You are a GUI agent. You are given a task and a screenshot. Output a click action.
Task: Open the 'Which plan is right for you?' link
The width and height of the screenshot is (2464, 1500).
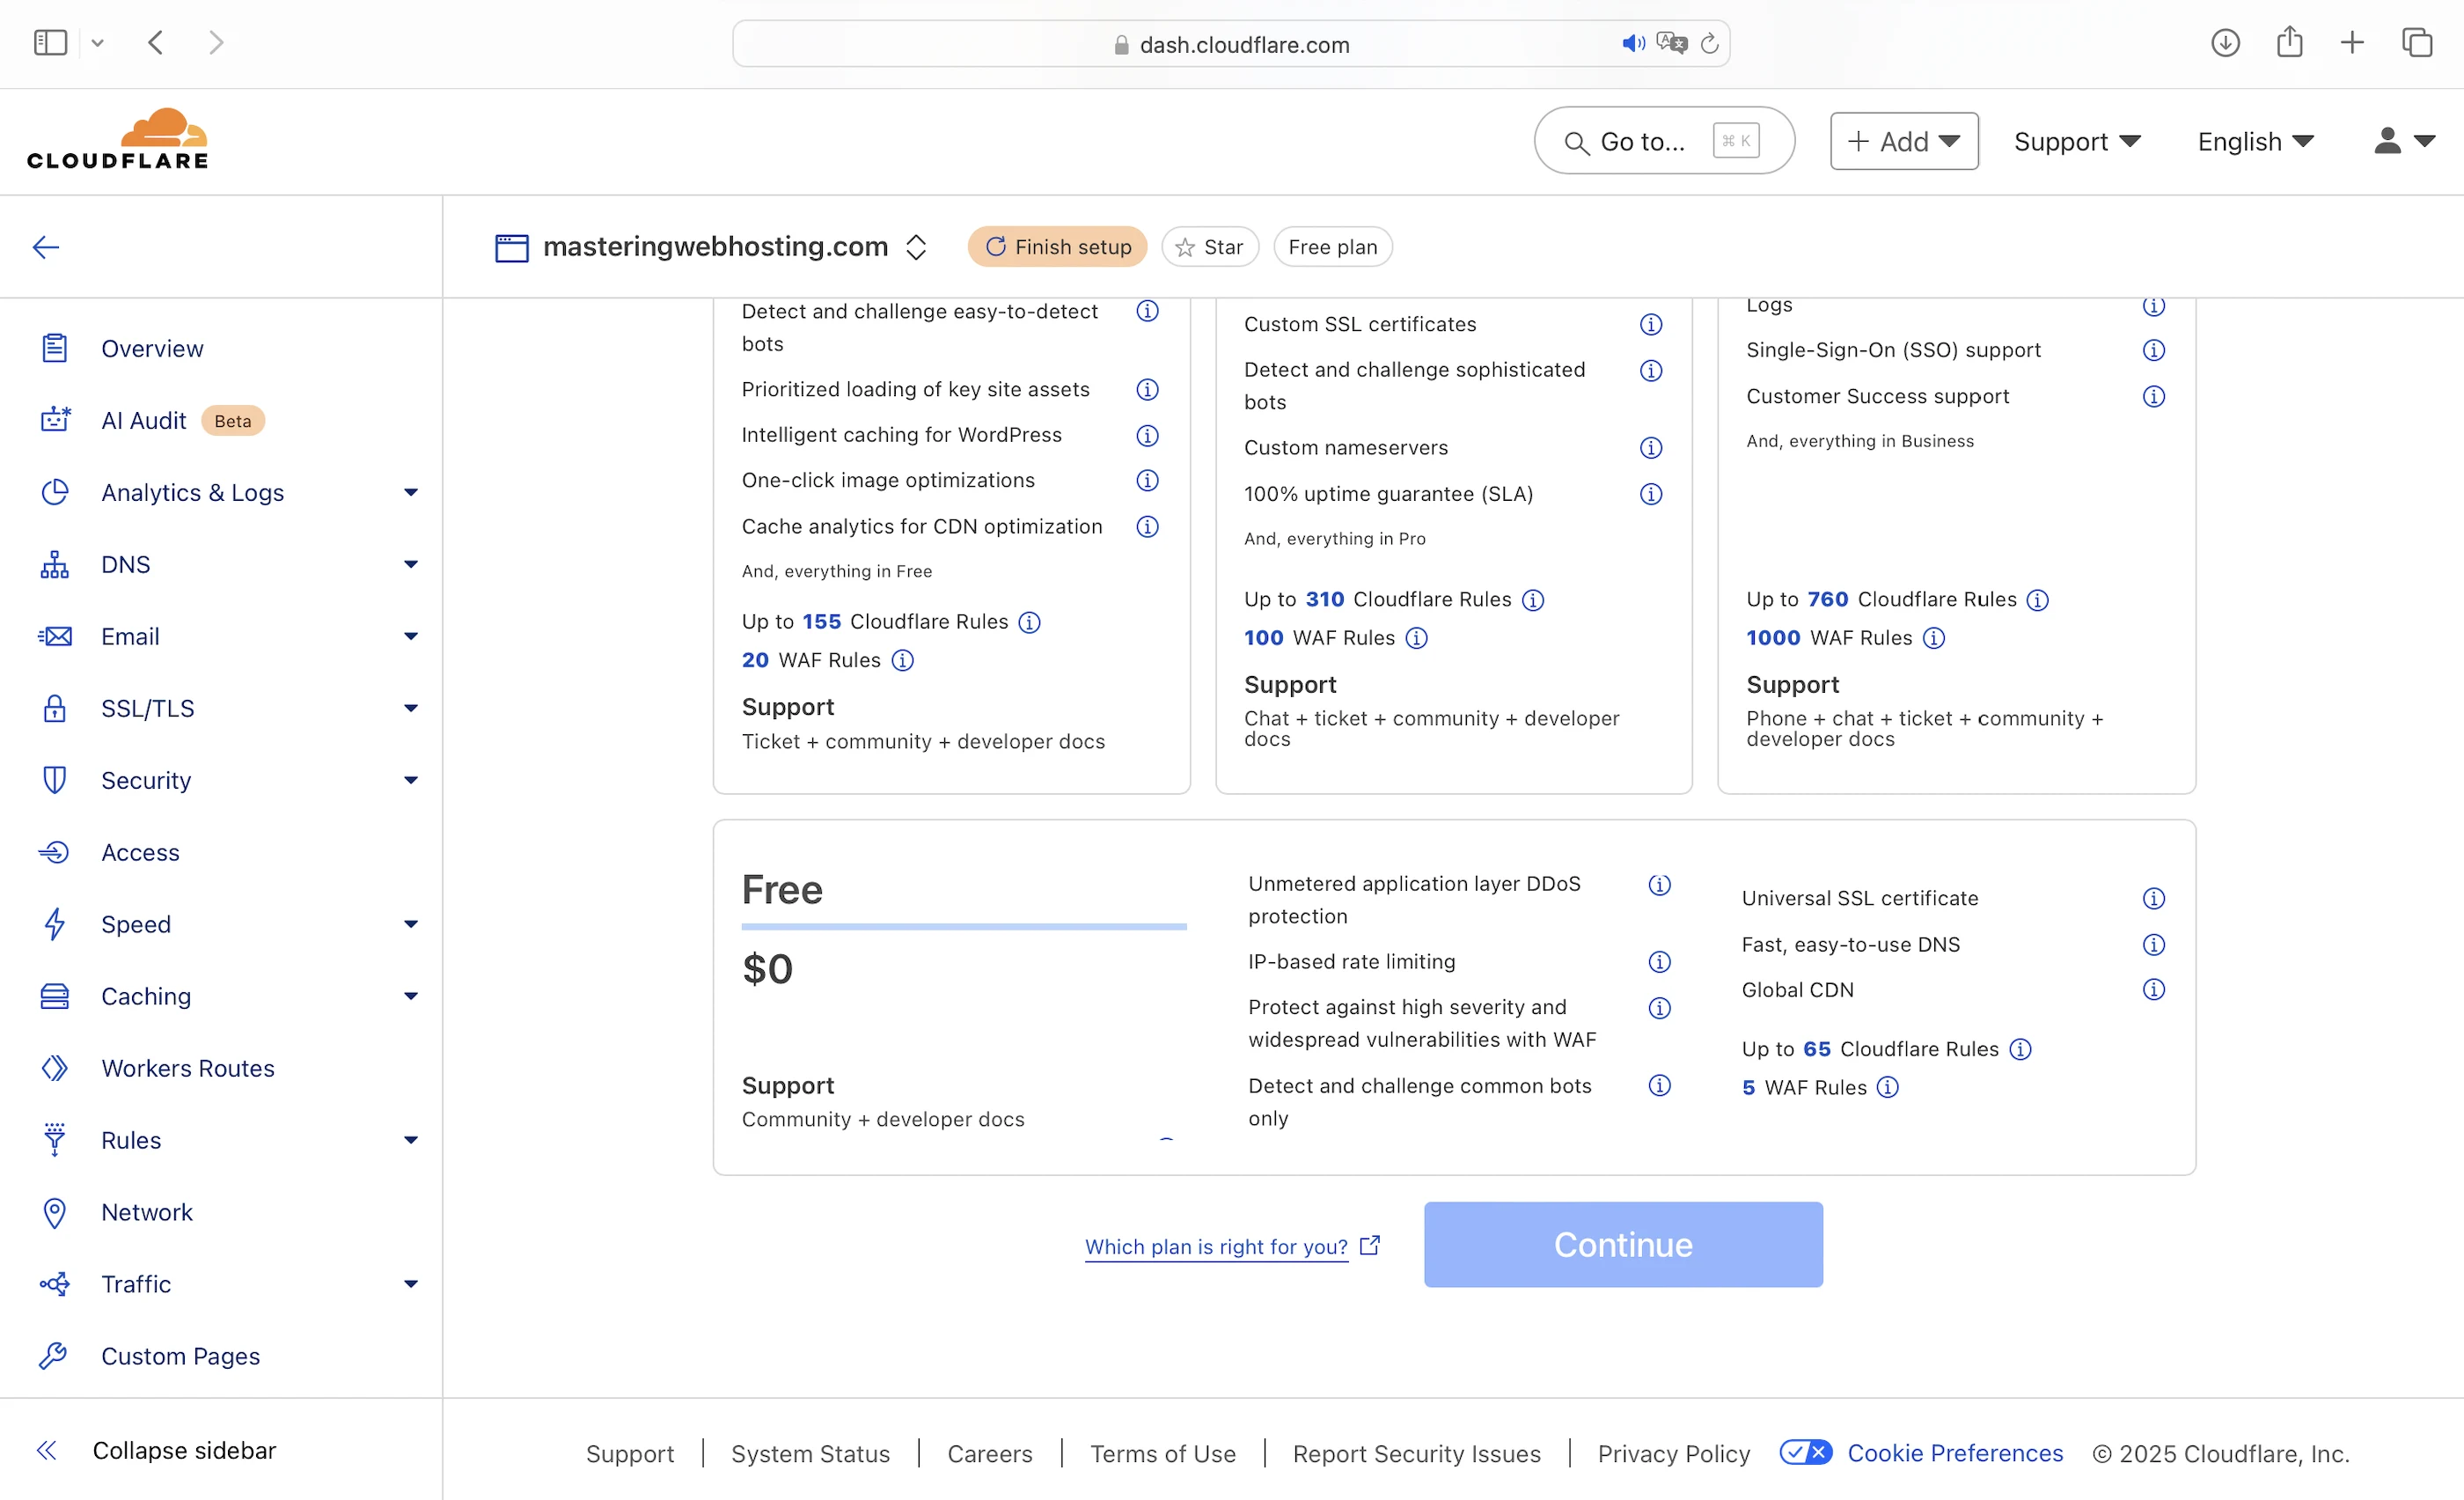click(1215, 1246)
